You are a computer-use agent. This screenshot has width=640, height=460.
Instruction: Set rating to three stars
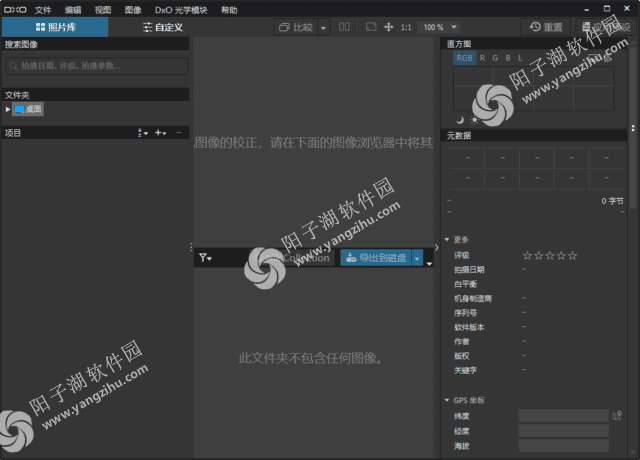[550, 256]
